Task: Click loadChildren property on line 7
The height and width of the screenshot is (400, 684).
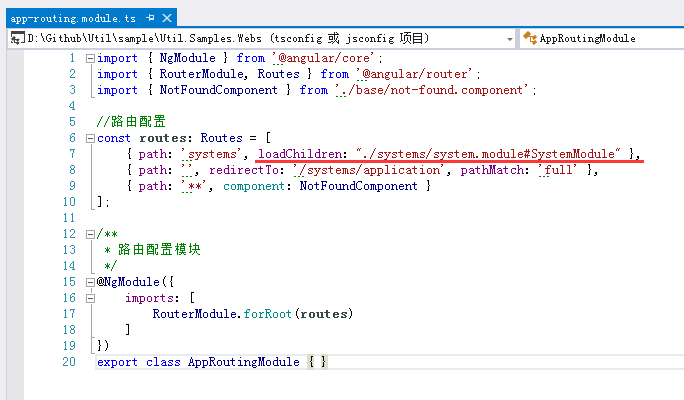Action: (x=299, y=154)
